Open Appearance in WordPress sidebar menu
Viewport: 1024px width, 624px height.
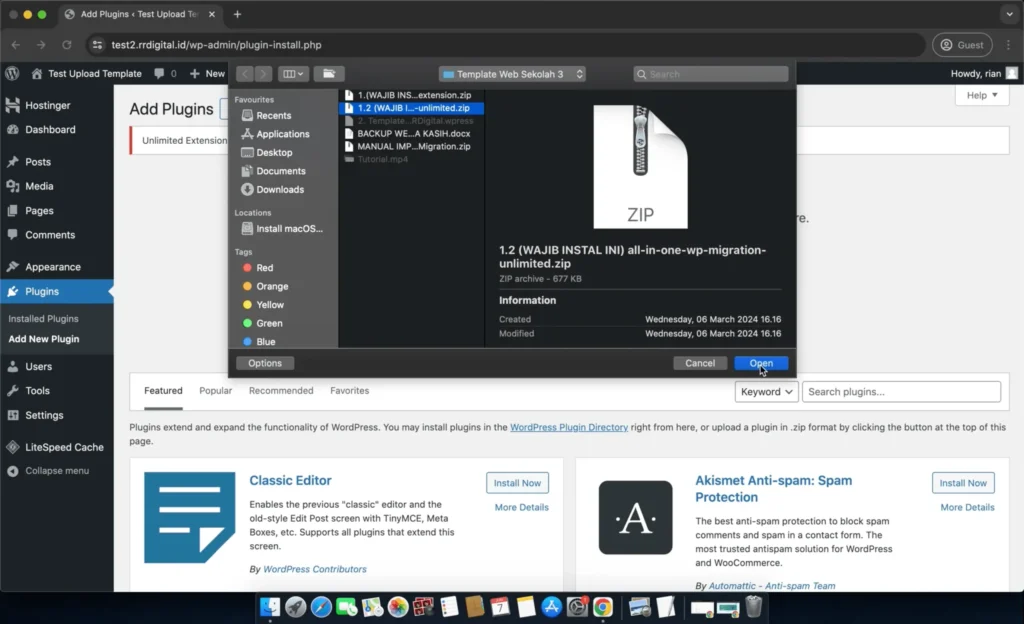point(52,267)
